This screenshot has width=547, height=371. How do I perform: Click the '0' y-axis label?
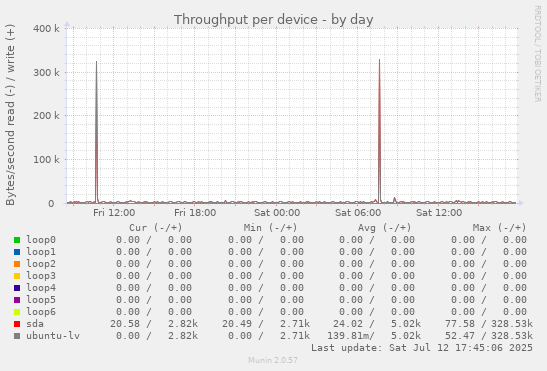51,203
